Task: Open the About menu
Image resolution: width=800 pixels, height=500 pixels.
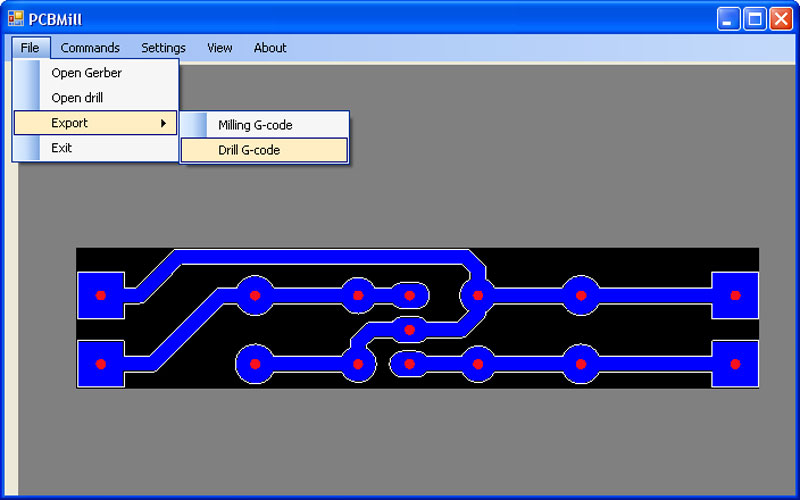Action: click(270, 48)
